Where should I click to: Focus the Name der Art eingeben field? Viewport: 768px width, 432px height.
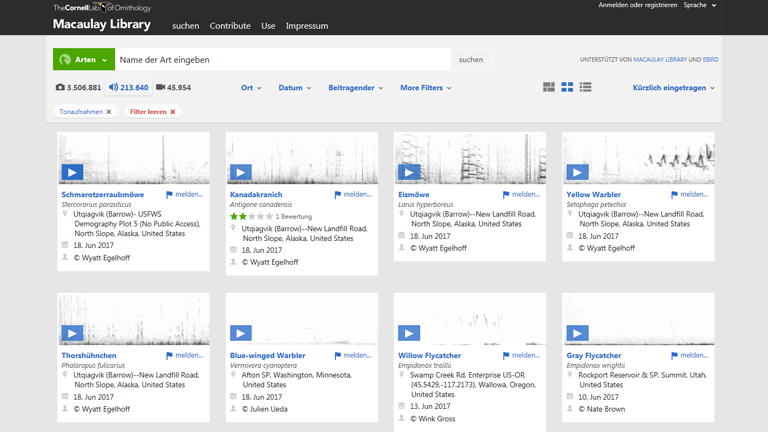[283, 59]
